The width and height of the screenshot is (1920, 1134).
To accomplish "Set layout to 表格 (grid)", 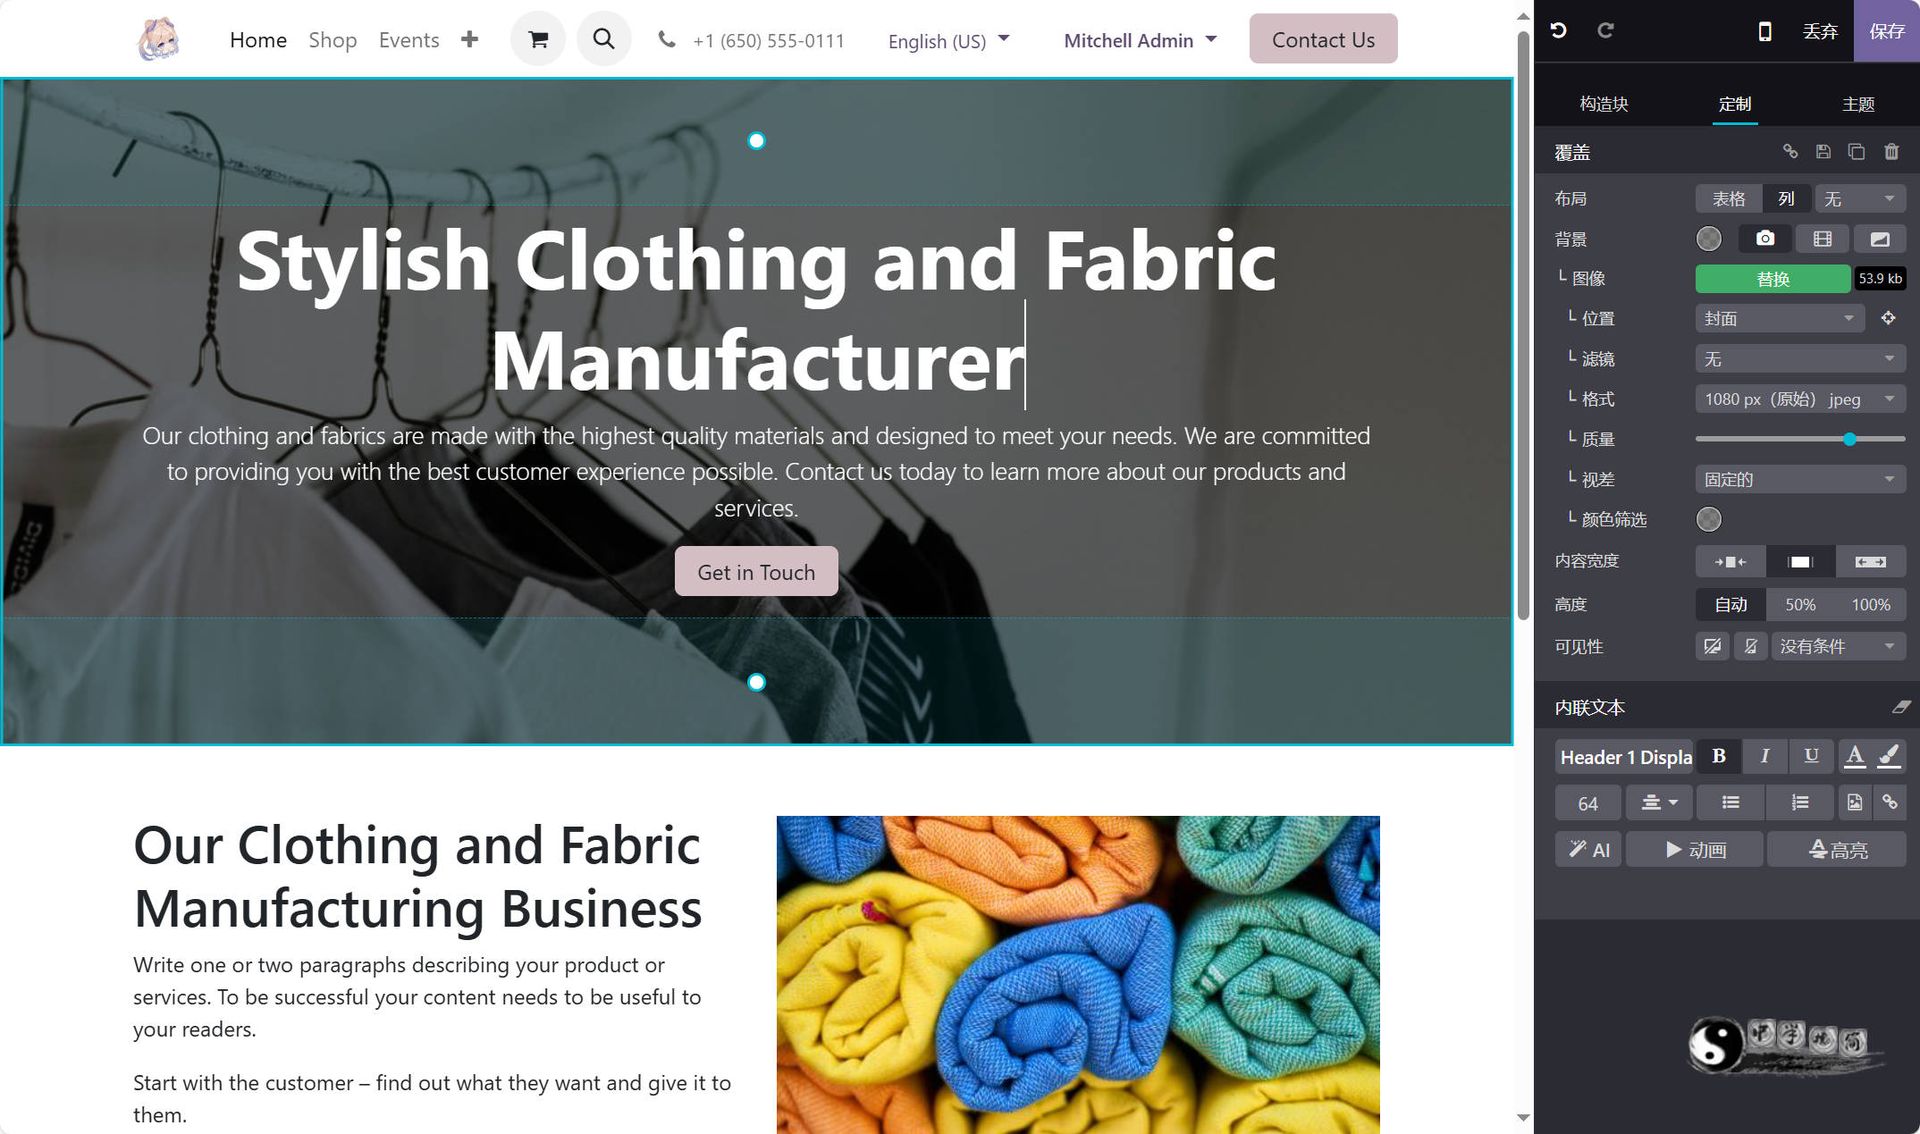I will 1728,199.
